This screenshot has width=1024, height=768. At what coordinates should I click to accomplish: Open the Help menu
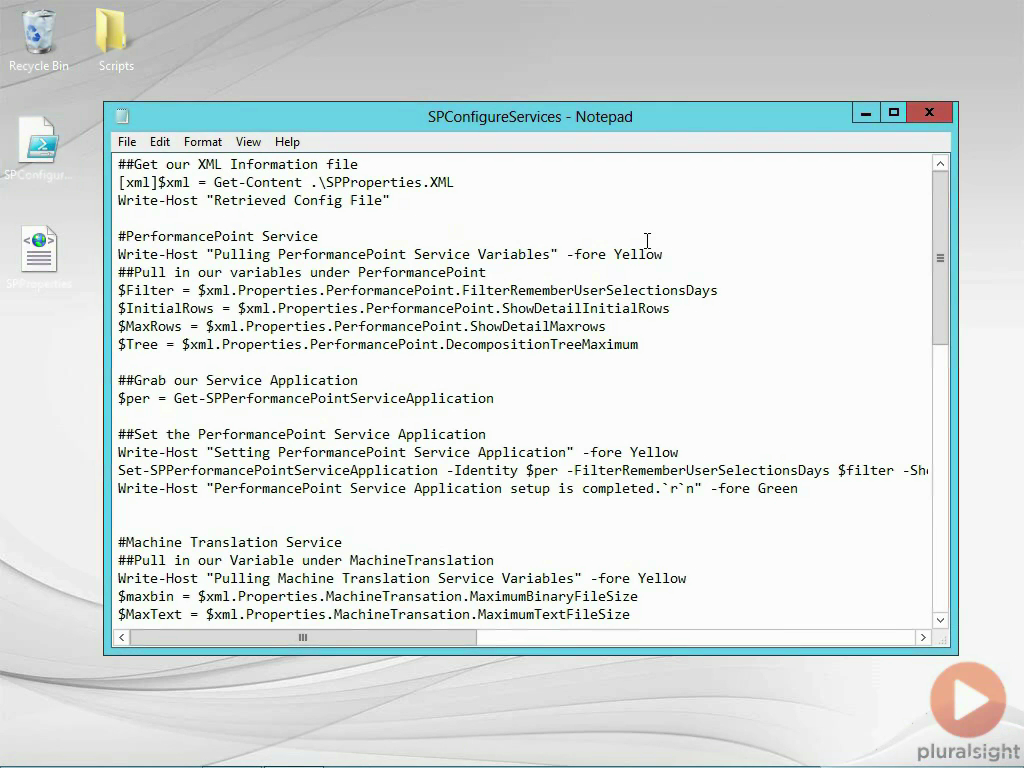(x=287, y=142)
